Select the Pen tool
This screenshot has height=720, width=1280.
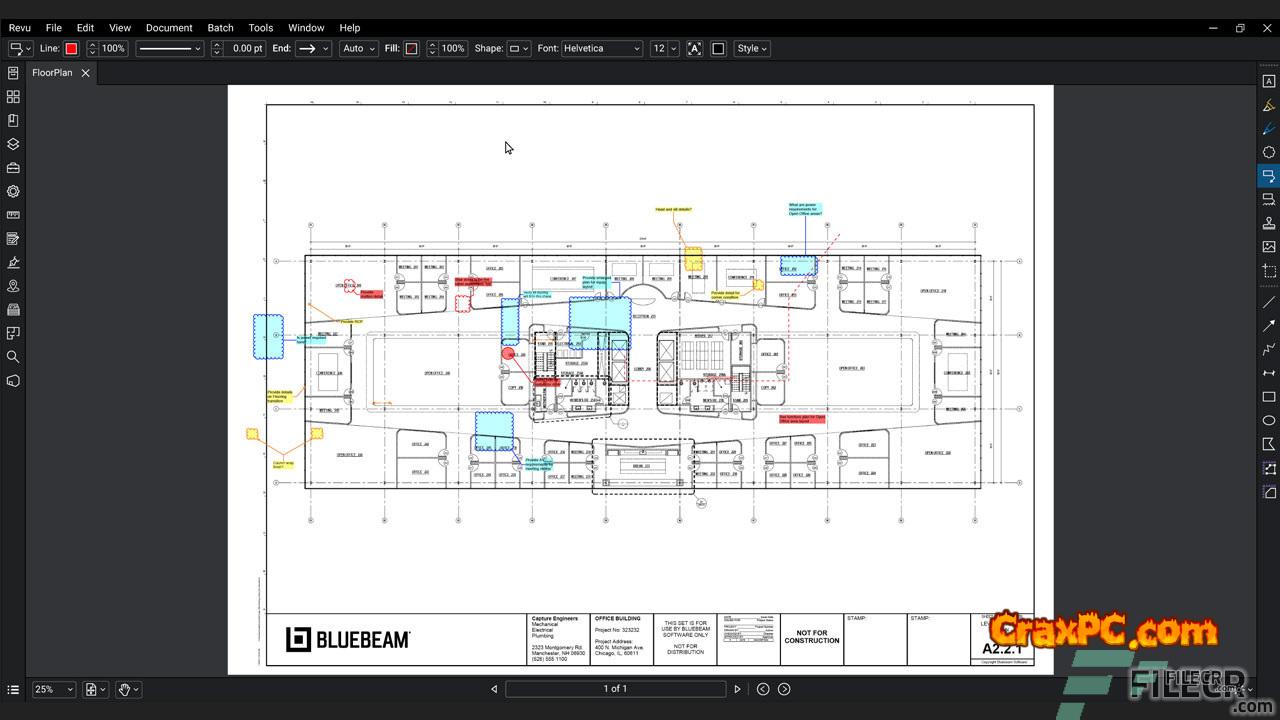tap(1269, 128)
